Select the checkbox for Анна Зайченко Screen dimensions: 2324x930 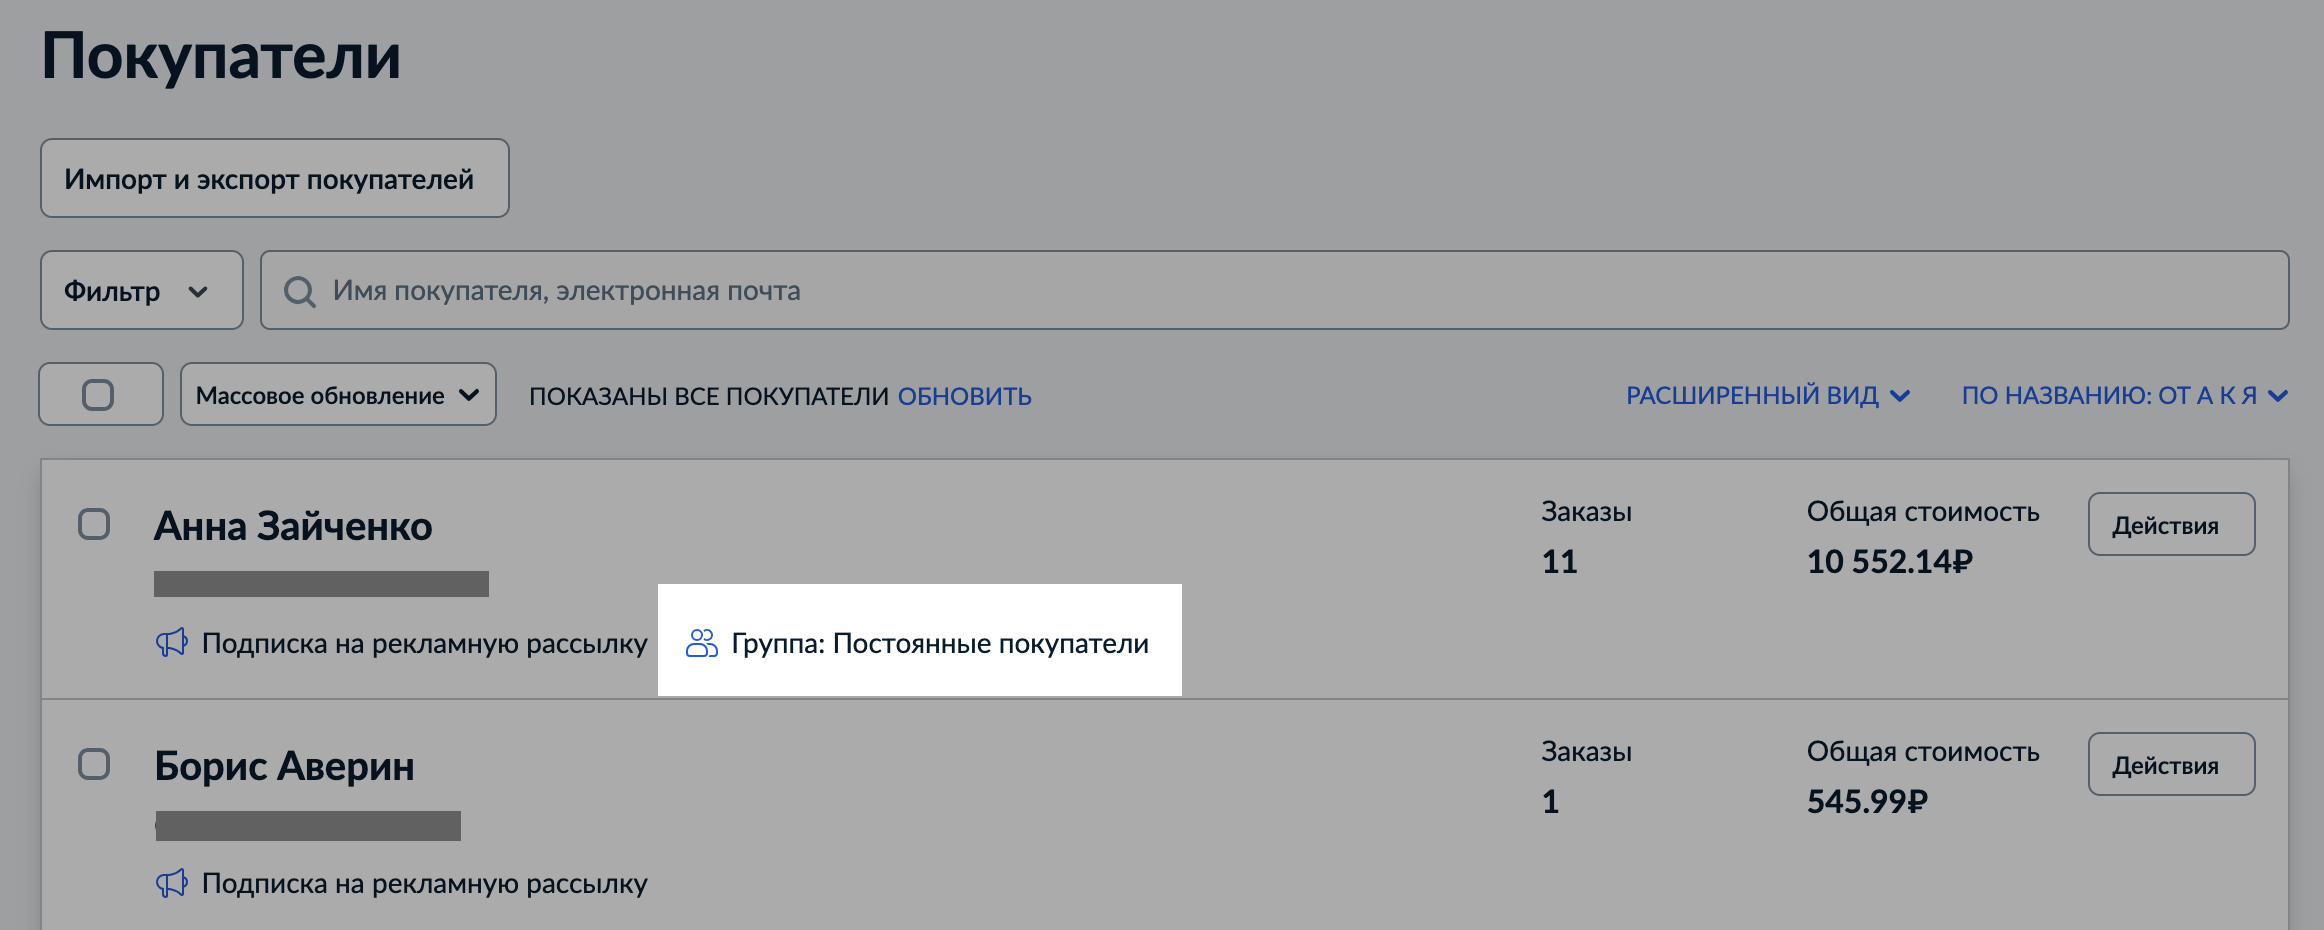click(94, 524)
